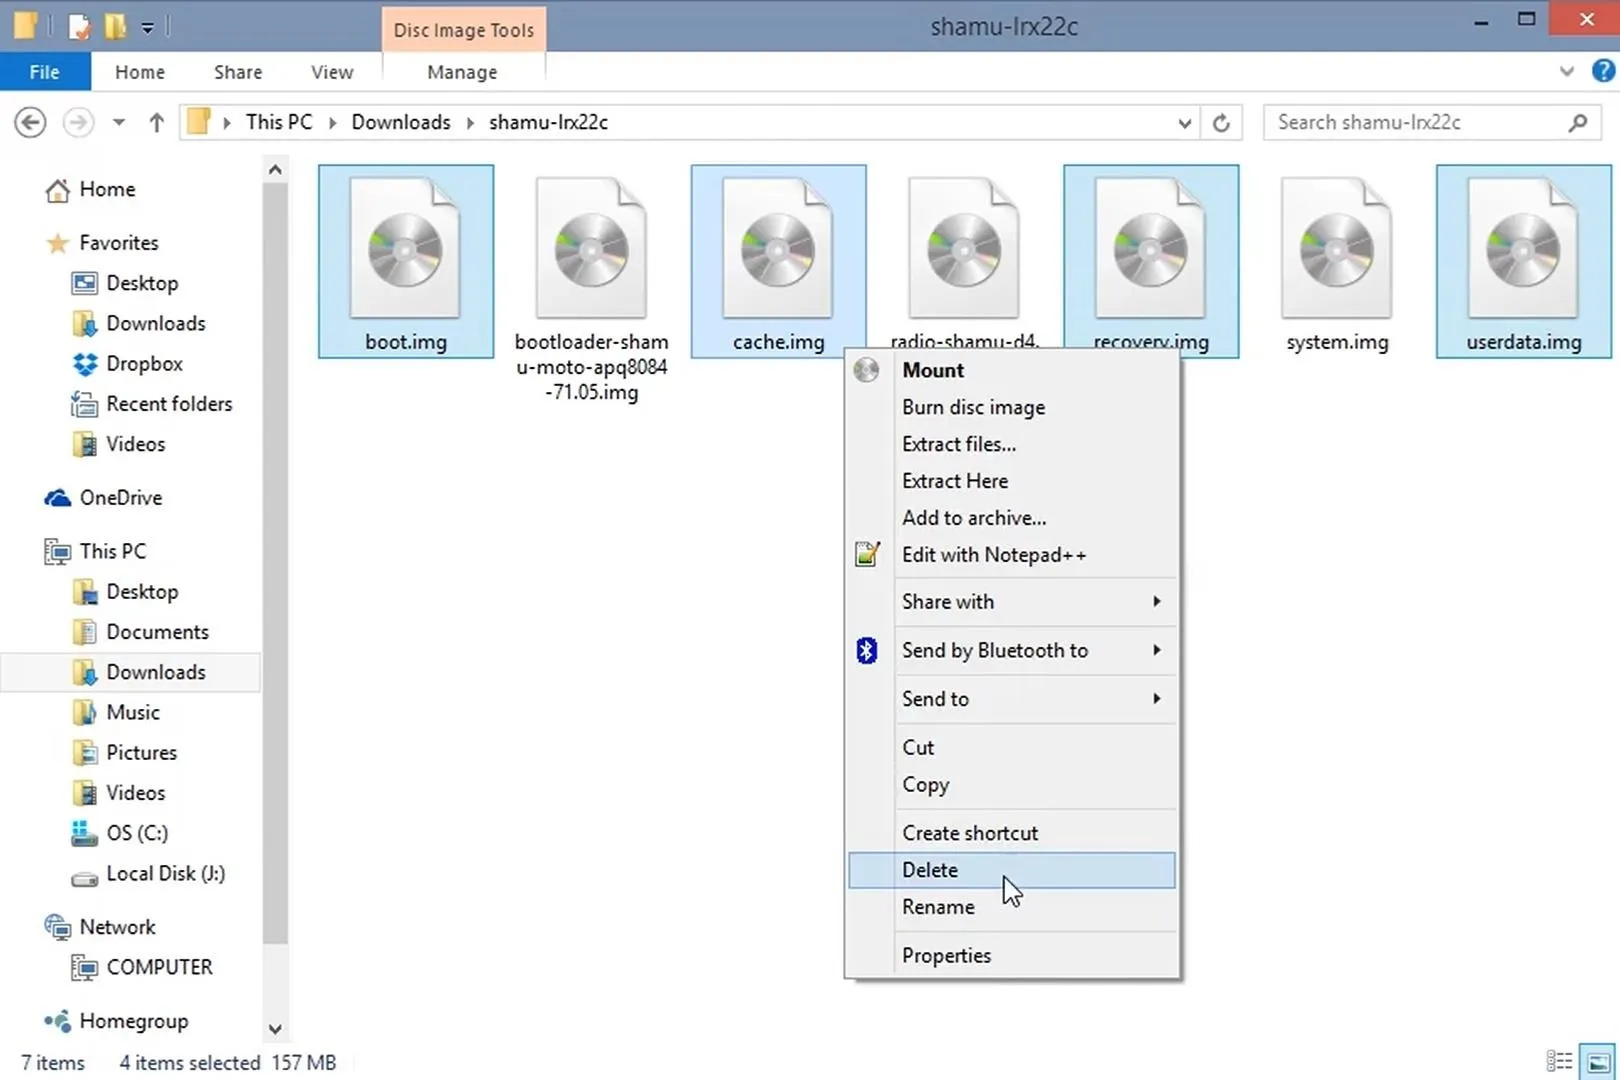Open the View ribbon tab
1620x1080 pixels.
coord(331,72)
